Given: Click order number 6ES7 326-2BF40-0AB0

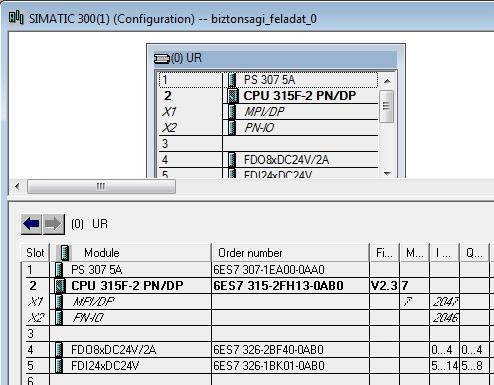Looking at the screenshot, I should (x=268, y=350).
